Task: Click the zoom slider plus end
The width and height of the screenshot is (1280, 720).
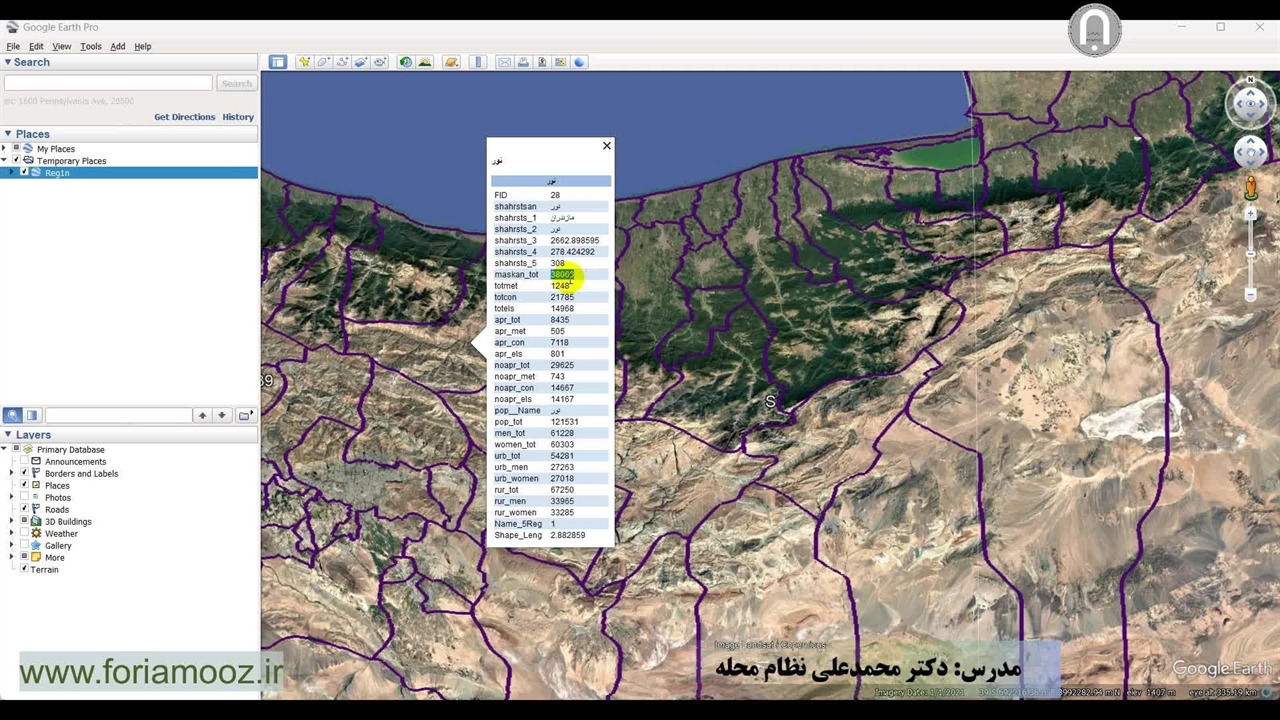Action: (x=1250, y=214)
